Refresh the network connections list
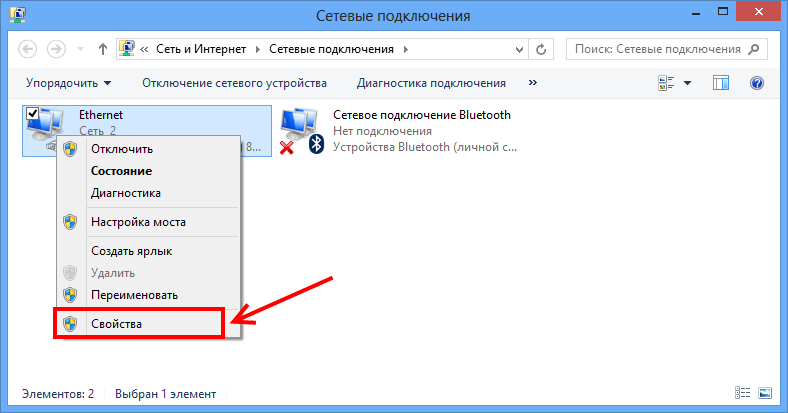The width and height of the screenshot is (788, 413). click(x=542, y=49)
